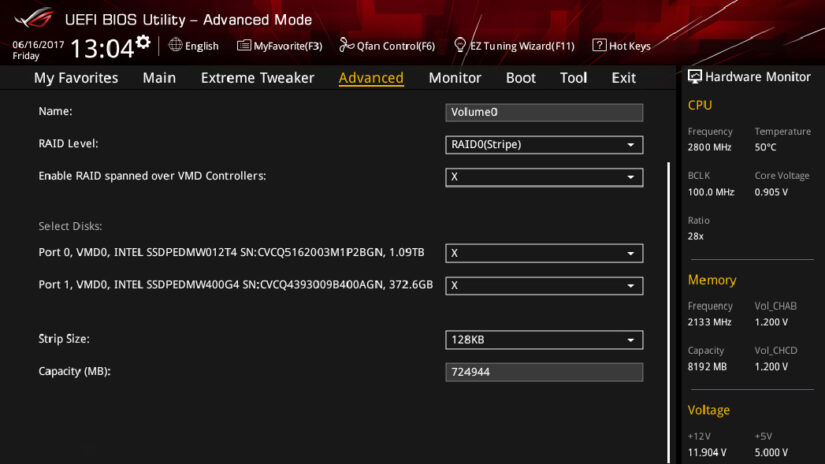Select the Exit menu item
This screenshot has width=825, height=464.
[x=623, y=78]
